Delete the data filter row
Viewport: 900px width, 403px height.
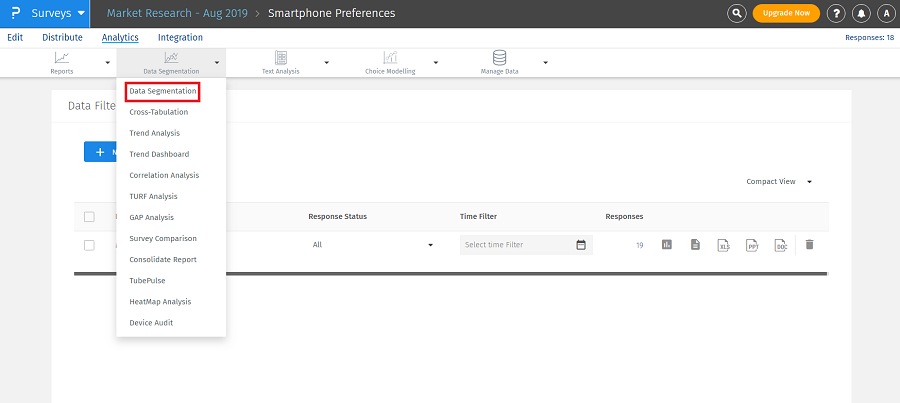(x=810, y=245)
